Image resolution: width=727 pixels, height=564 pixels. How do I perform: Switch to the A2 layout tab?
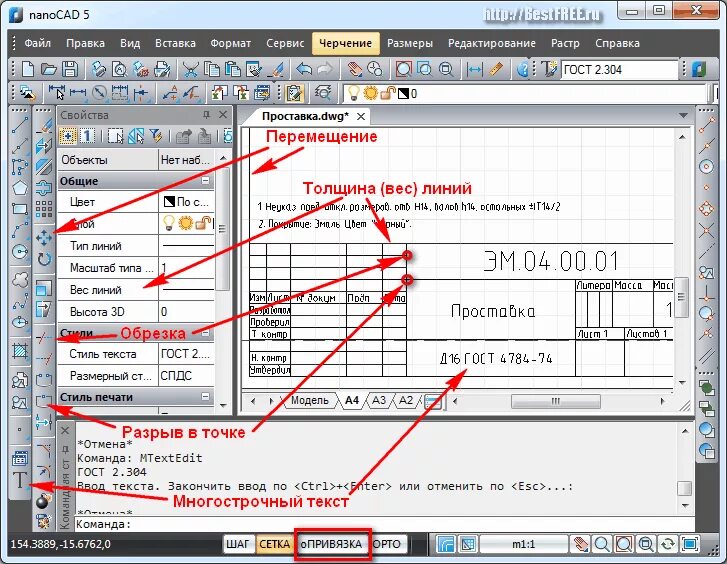(x=406, y=400)
